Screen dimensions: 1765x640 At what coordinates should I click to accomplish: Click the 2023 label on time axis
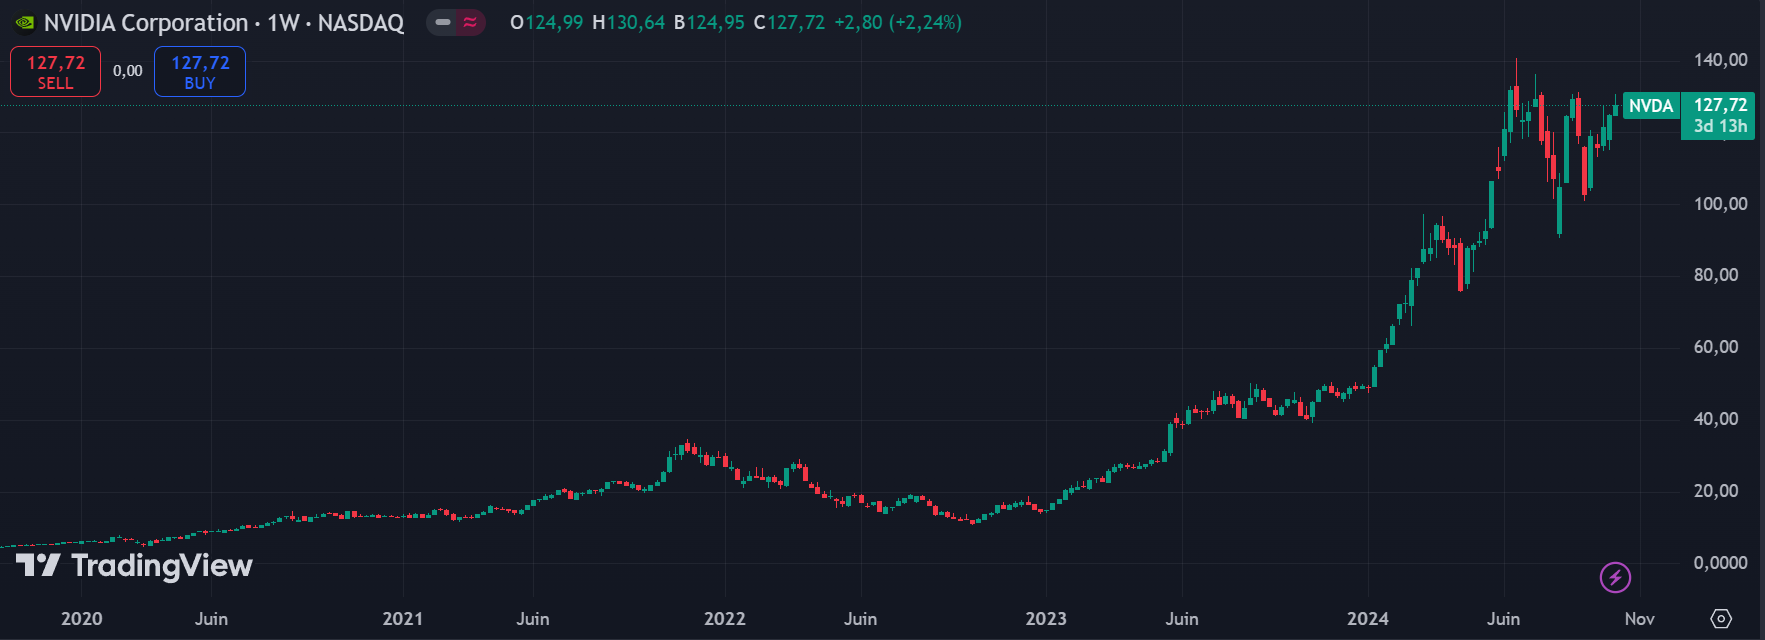[x=1046, y=619]
